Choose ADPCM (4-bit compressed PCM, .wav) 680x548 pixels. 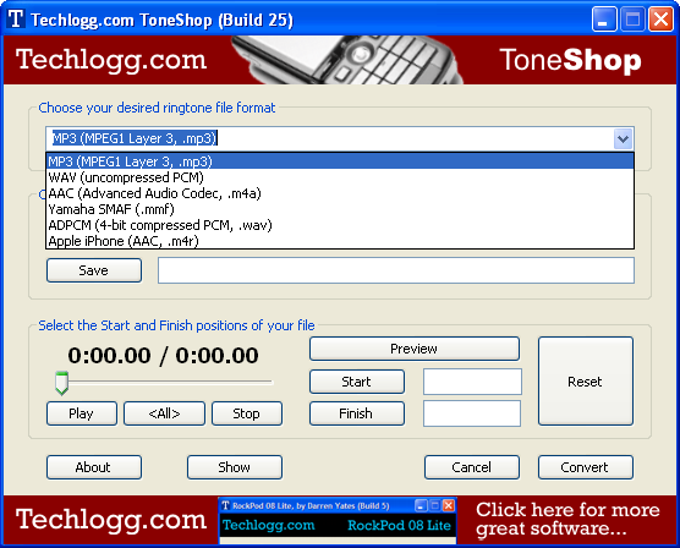pos(340,225)
